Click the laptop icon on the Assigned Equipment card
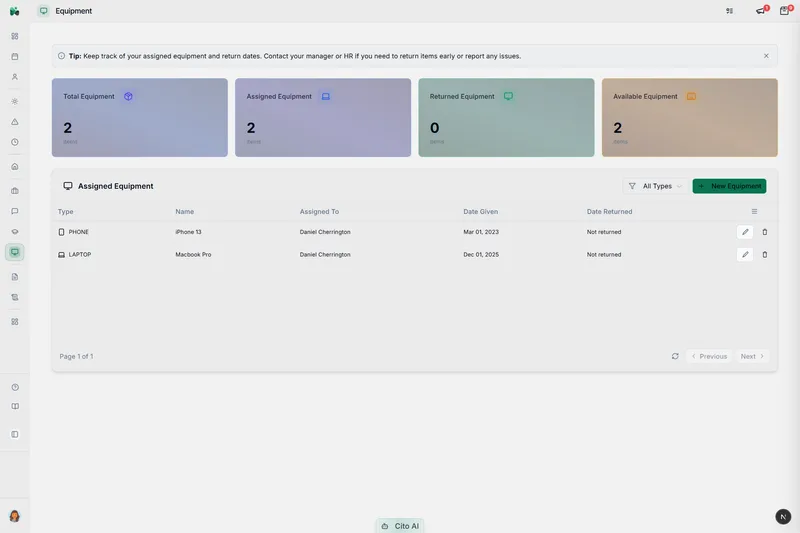The width and height of the screenshot is (800, 533). 326,96
